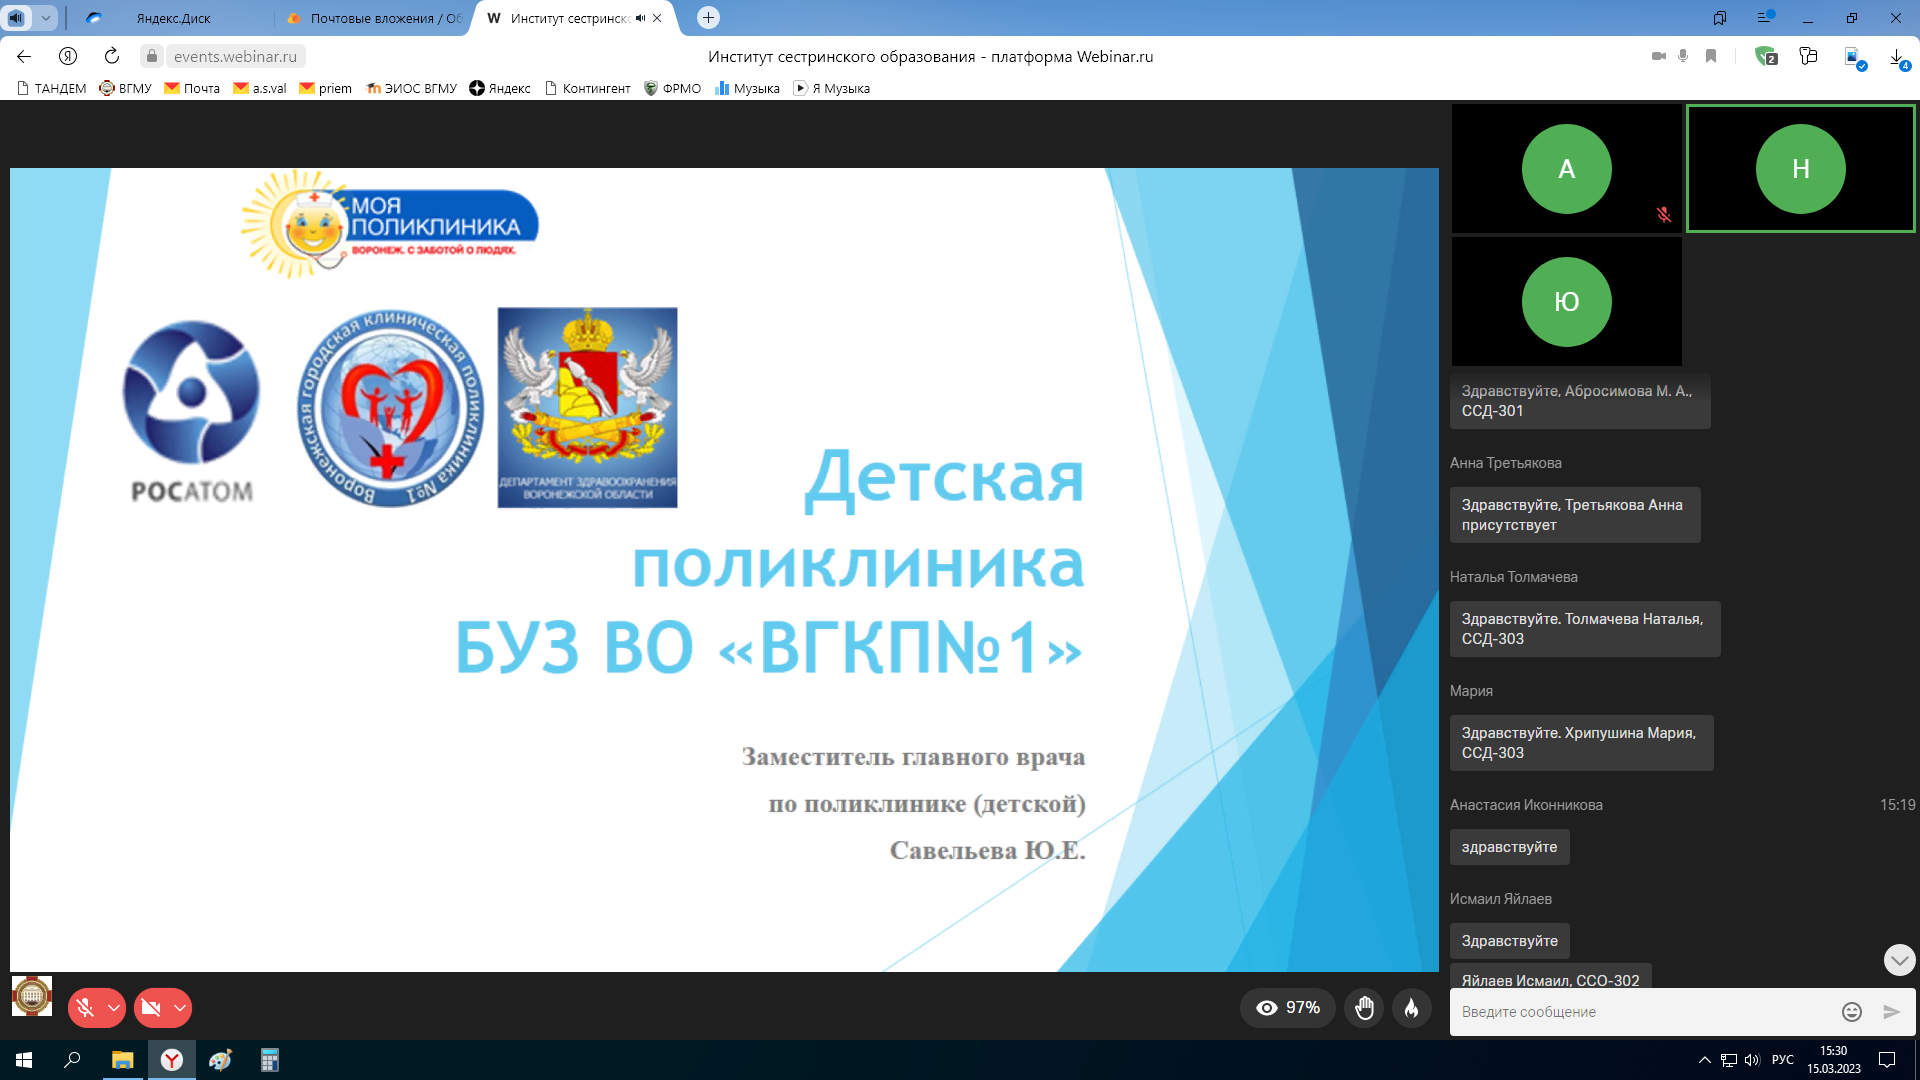Mute tab audio via speaker icon on tab
Image resolution: width=1920 pixels, height=1080 pixels.
click(640, 18)
